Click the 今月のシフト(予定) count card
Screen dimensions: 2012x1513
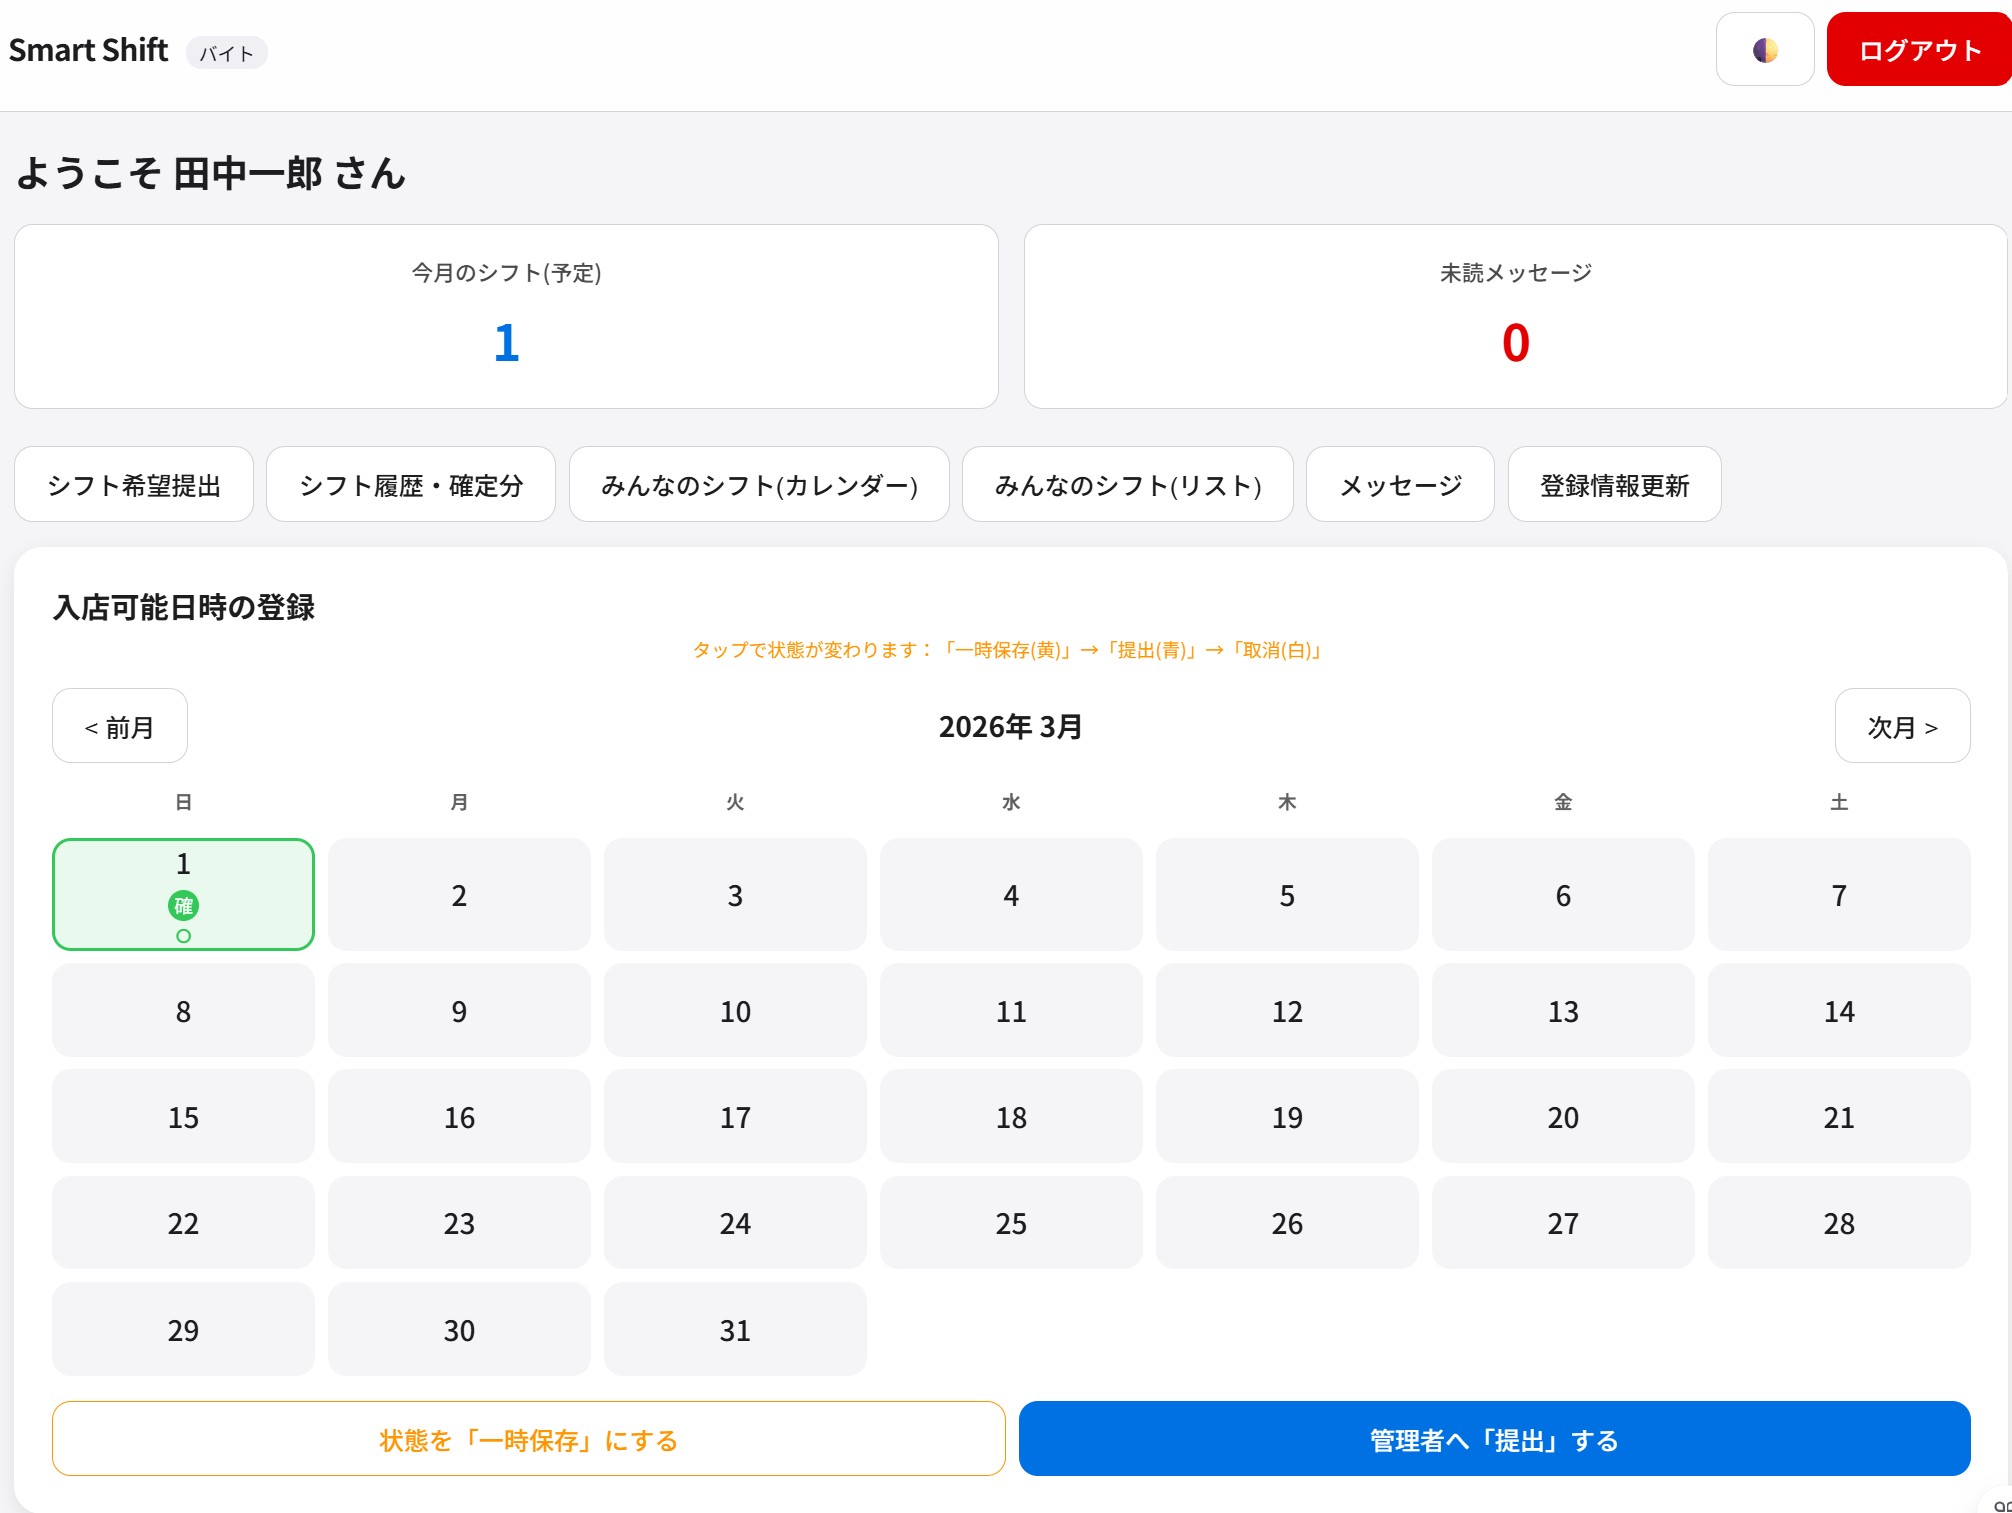(x=506, y=316)
